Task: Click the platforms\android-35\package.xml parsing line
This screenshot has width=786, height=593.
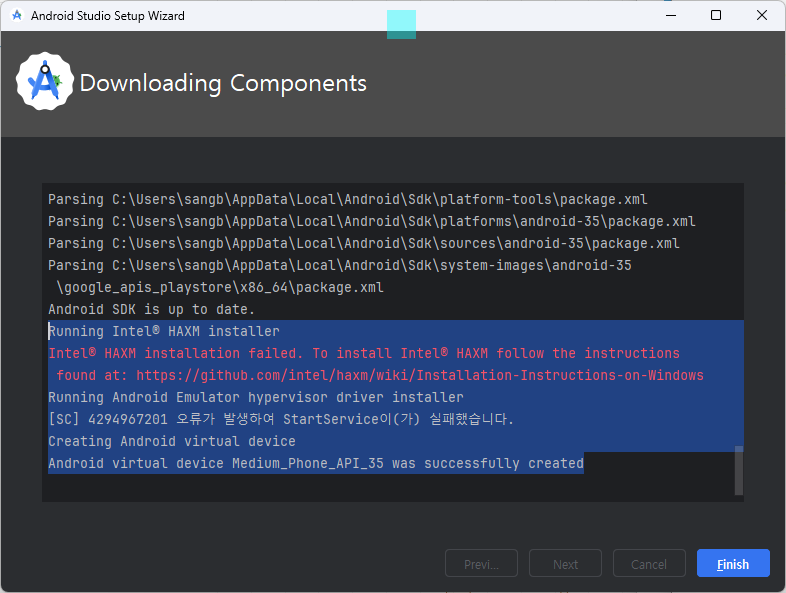Action: [372, 221]
